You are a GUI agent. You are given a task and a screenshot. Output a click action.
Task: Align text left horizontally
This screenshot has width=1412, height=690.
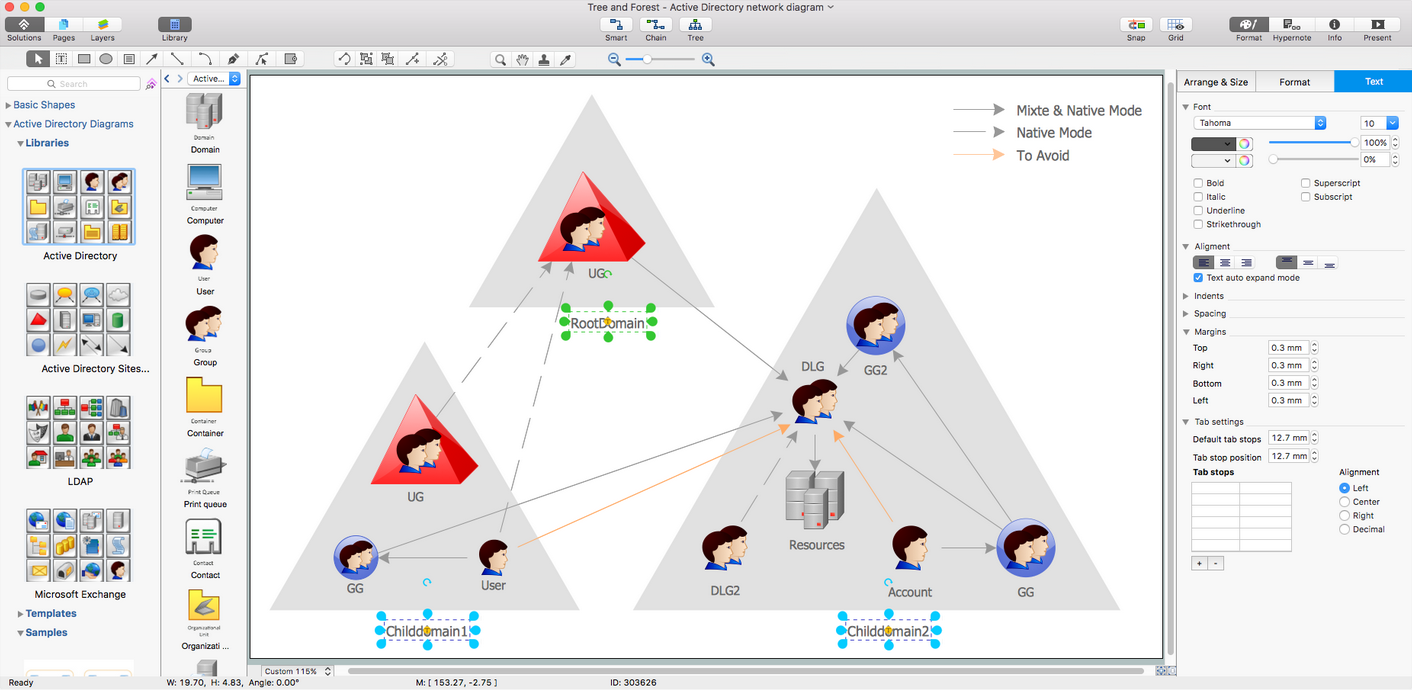pyautogui.click(x=1204, y=263)
